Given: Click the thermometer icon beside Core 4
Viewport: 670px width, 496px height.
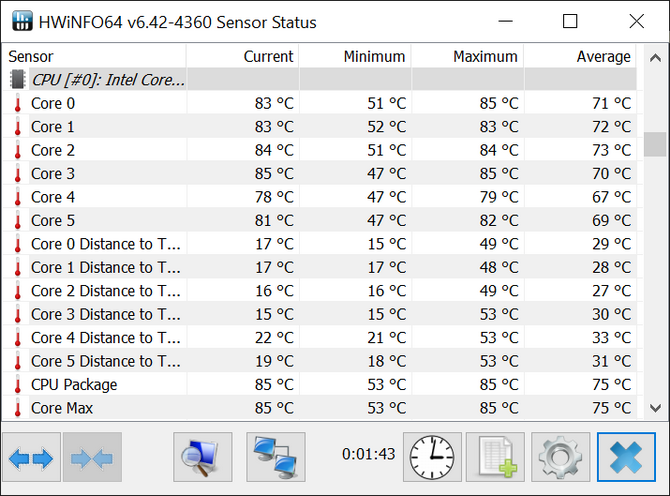Looking at the screenshot, I should [18, 197].
